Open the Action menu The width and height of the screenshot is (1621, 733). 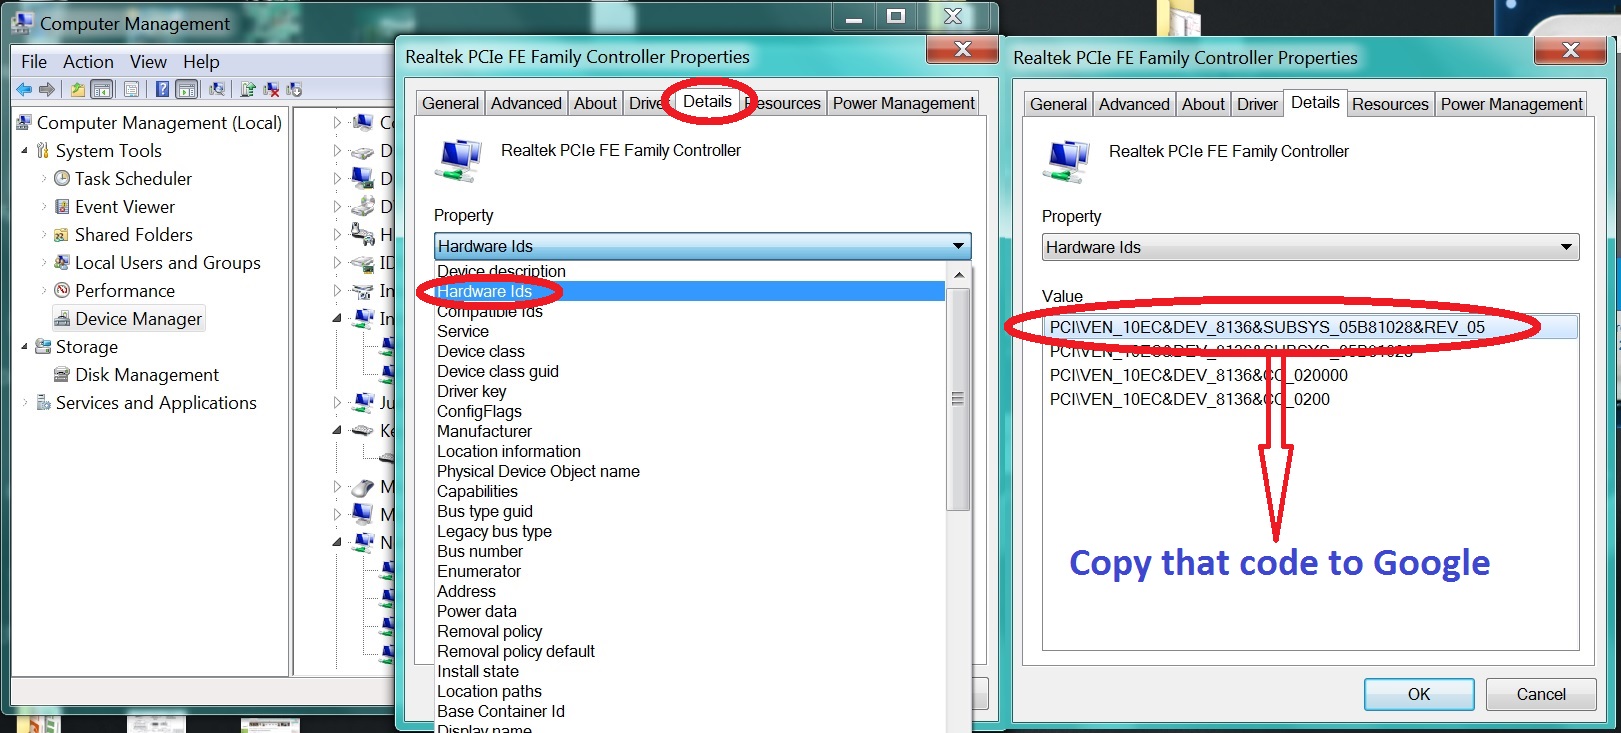(x=88, y=62)
